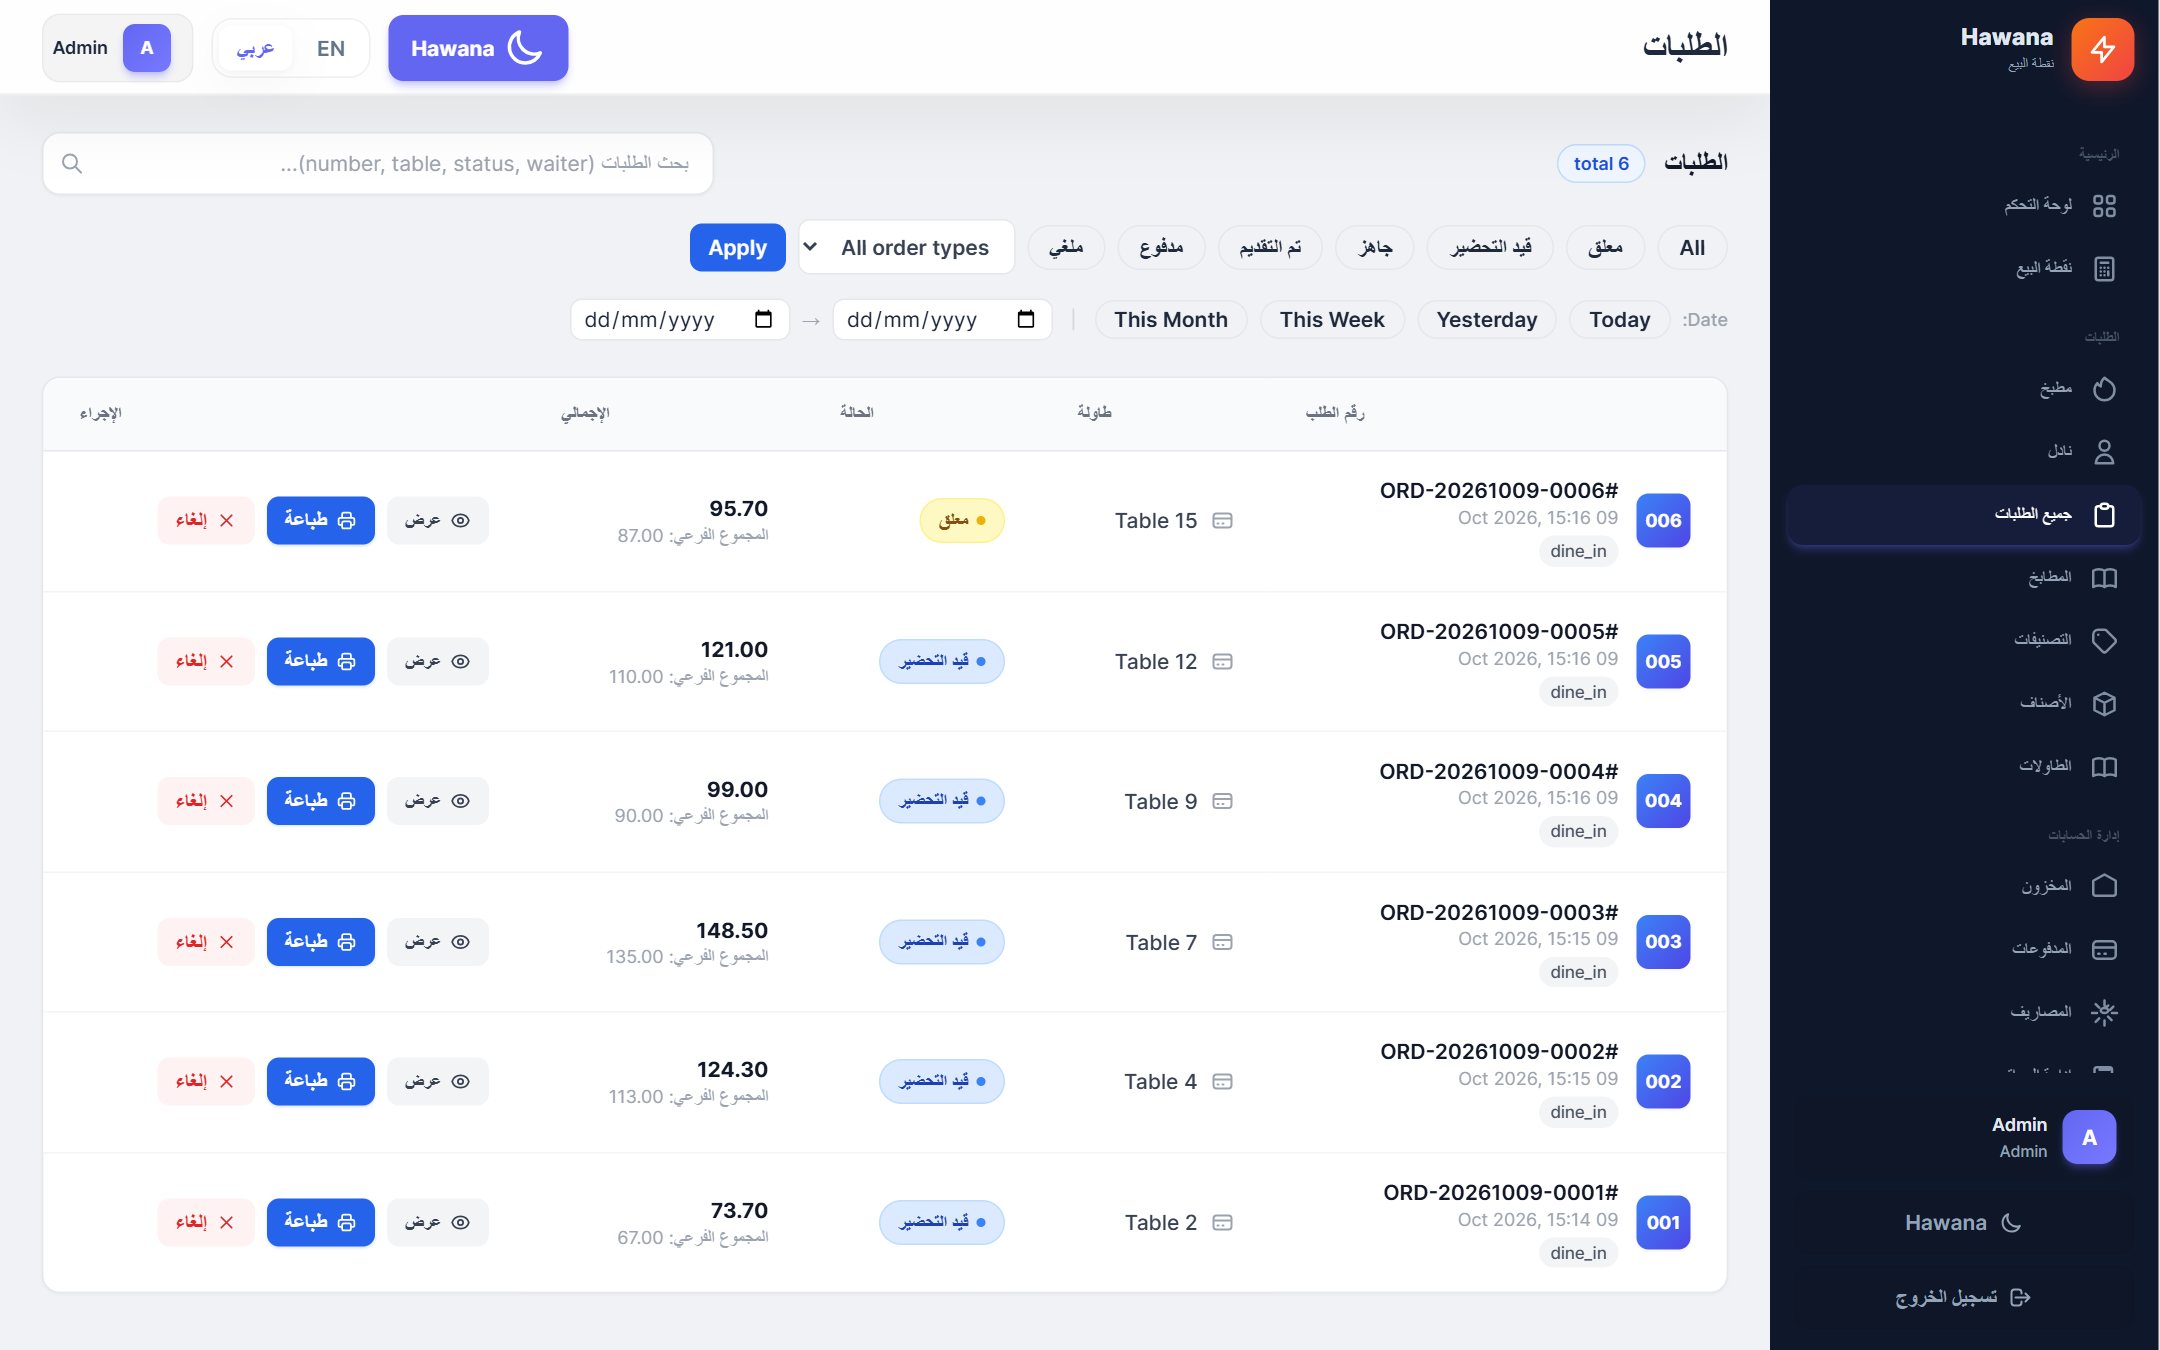This screenshot has width=2160, height=1350.
Task: Open the dashboard grid icon in sidebar
Action: pyautogui.click(x=2104, y=205)
